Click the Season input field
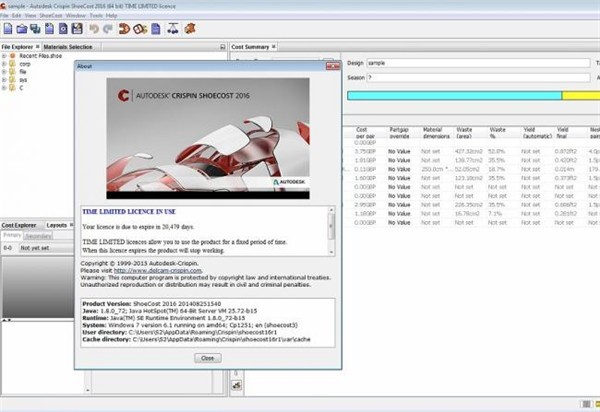The height and width of the screenshot is (412, 600). coord(478,78)
